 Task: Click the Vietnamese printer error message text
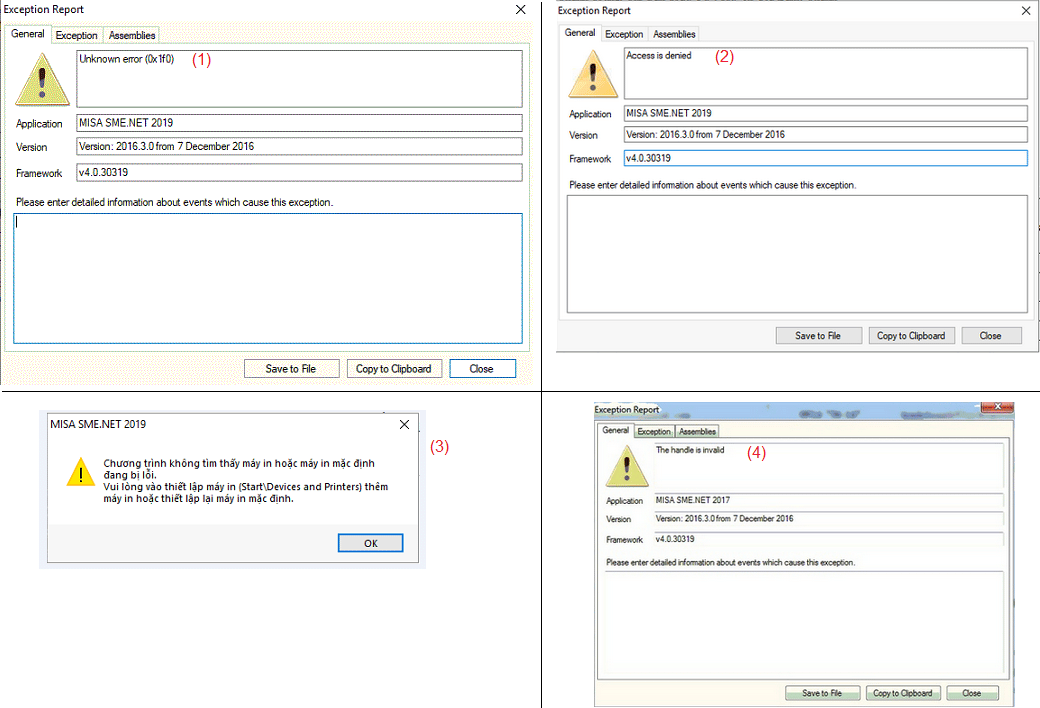[245, 481]
